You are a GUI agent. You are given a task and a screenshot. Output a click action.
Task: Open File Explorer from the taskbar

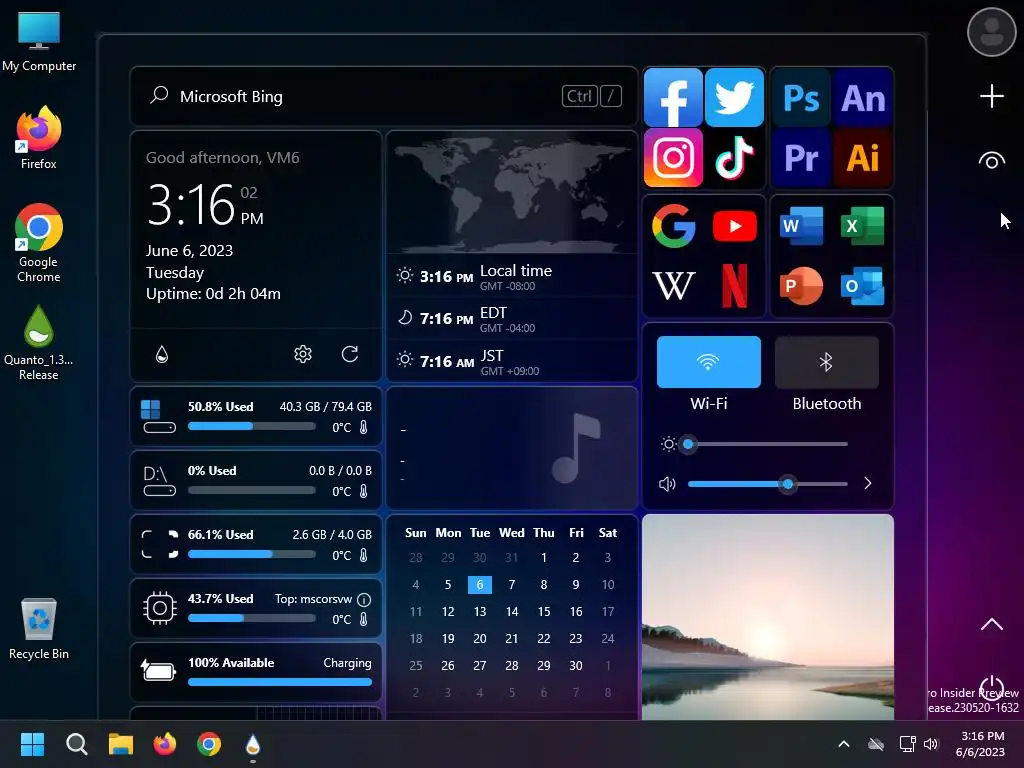click(x=121, y=744)
